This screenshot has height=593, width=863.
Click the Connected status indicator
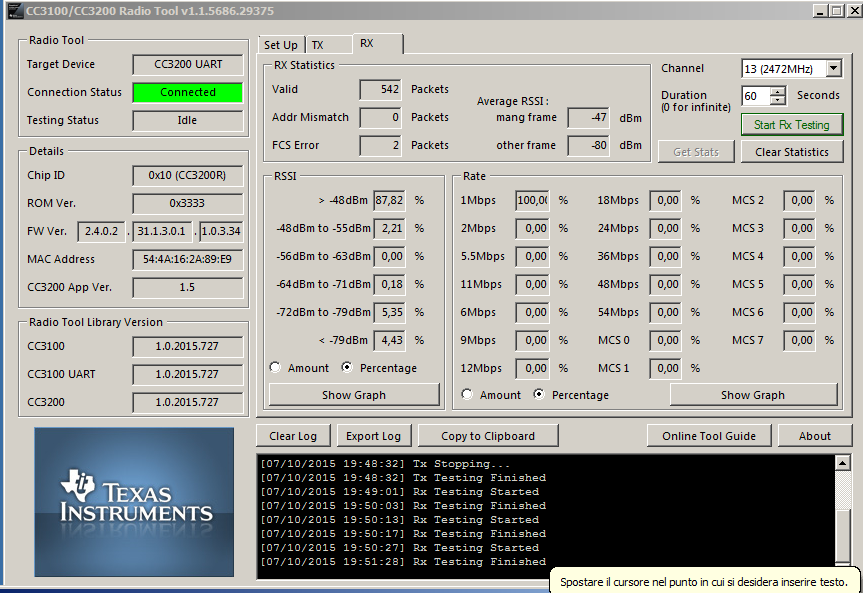click(188, 92)
